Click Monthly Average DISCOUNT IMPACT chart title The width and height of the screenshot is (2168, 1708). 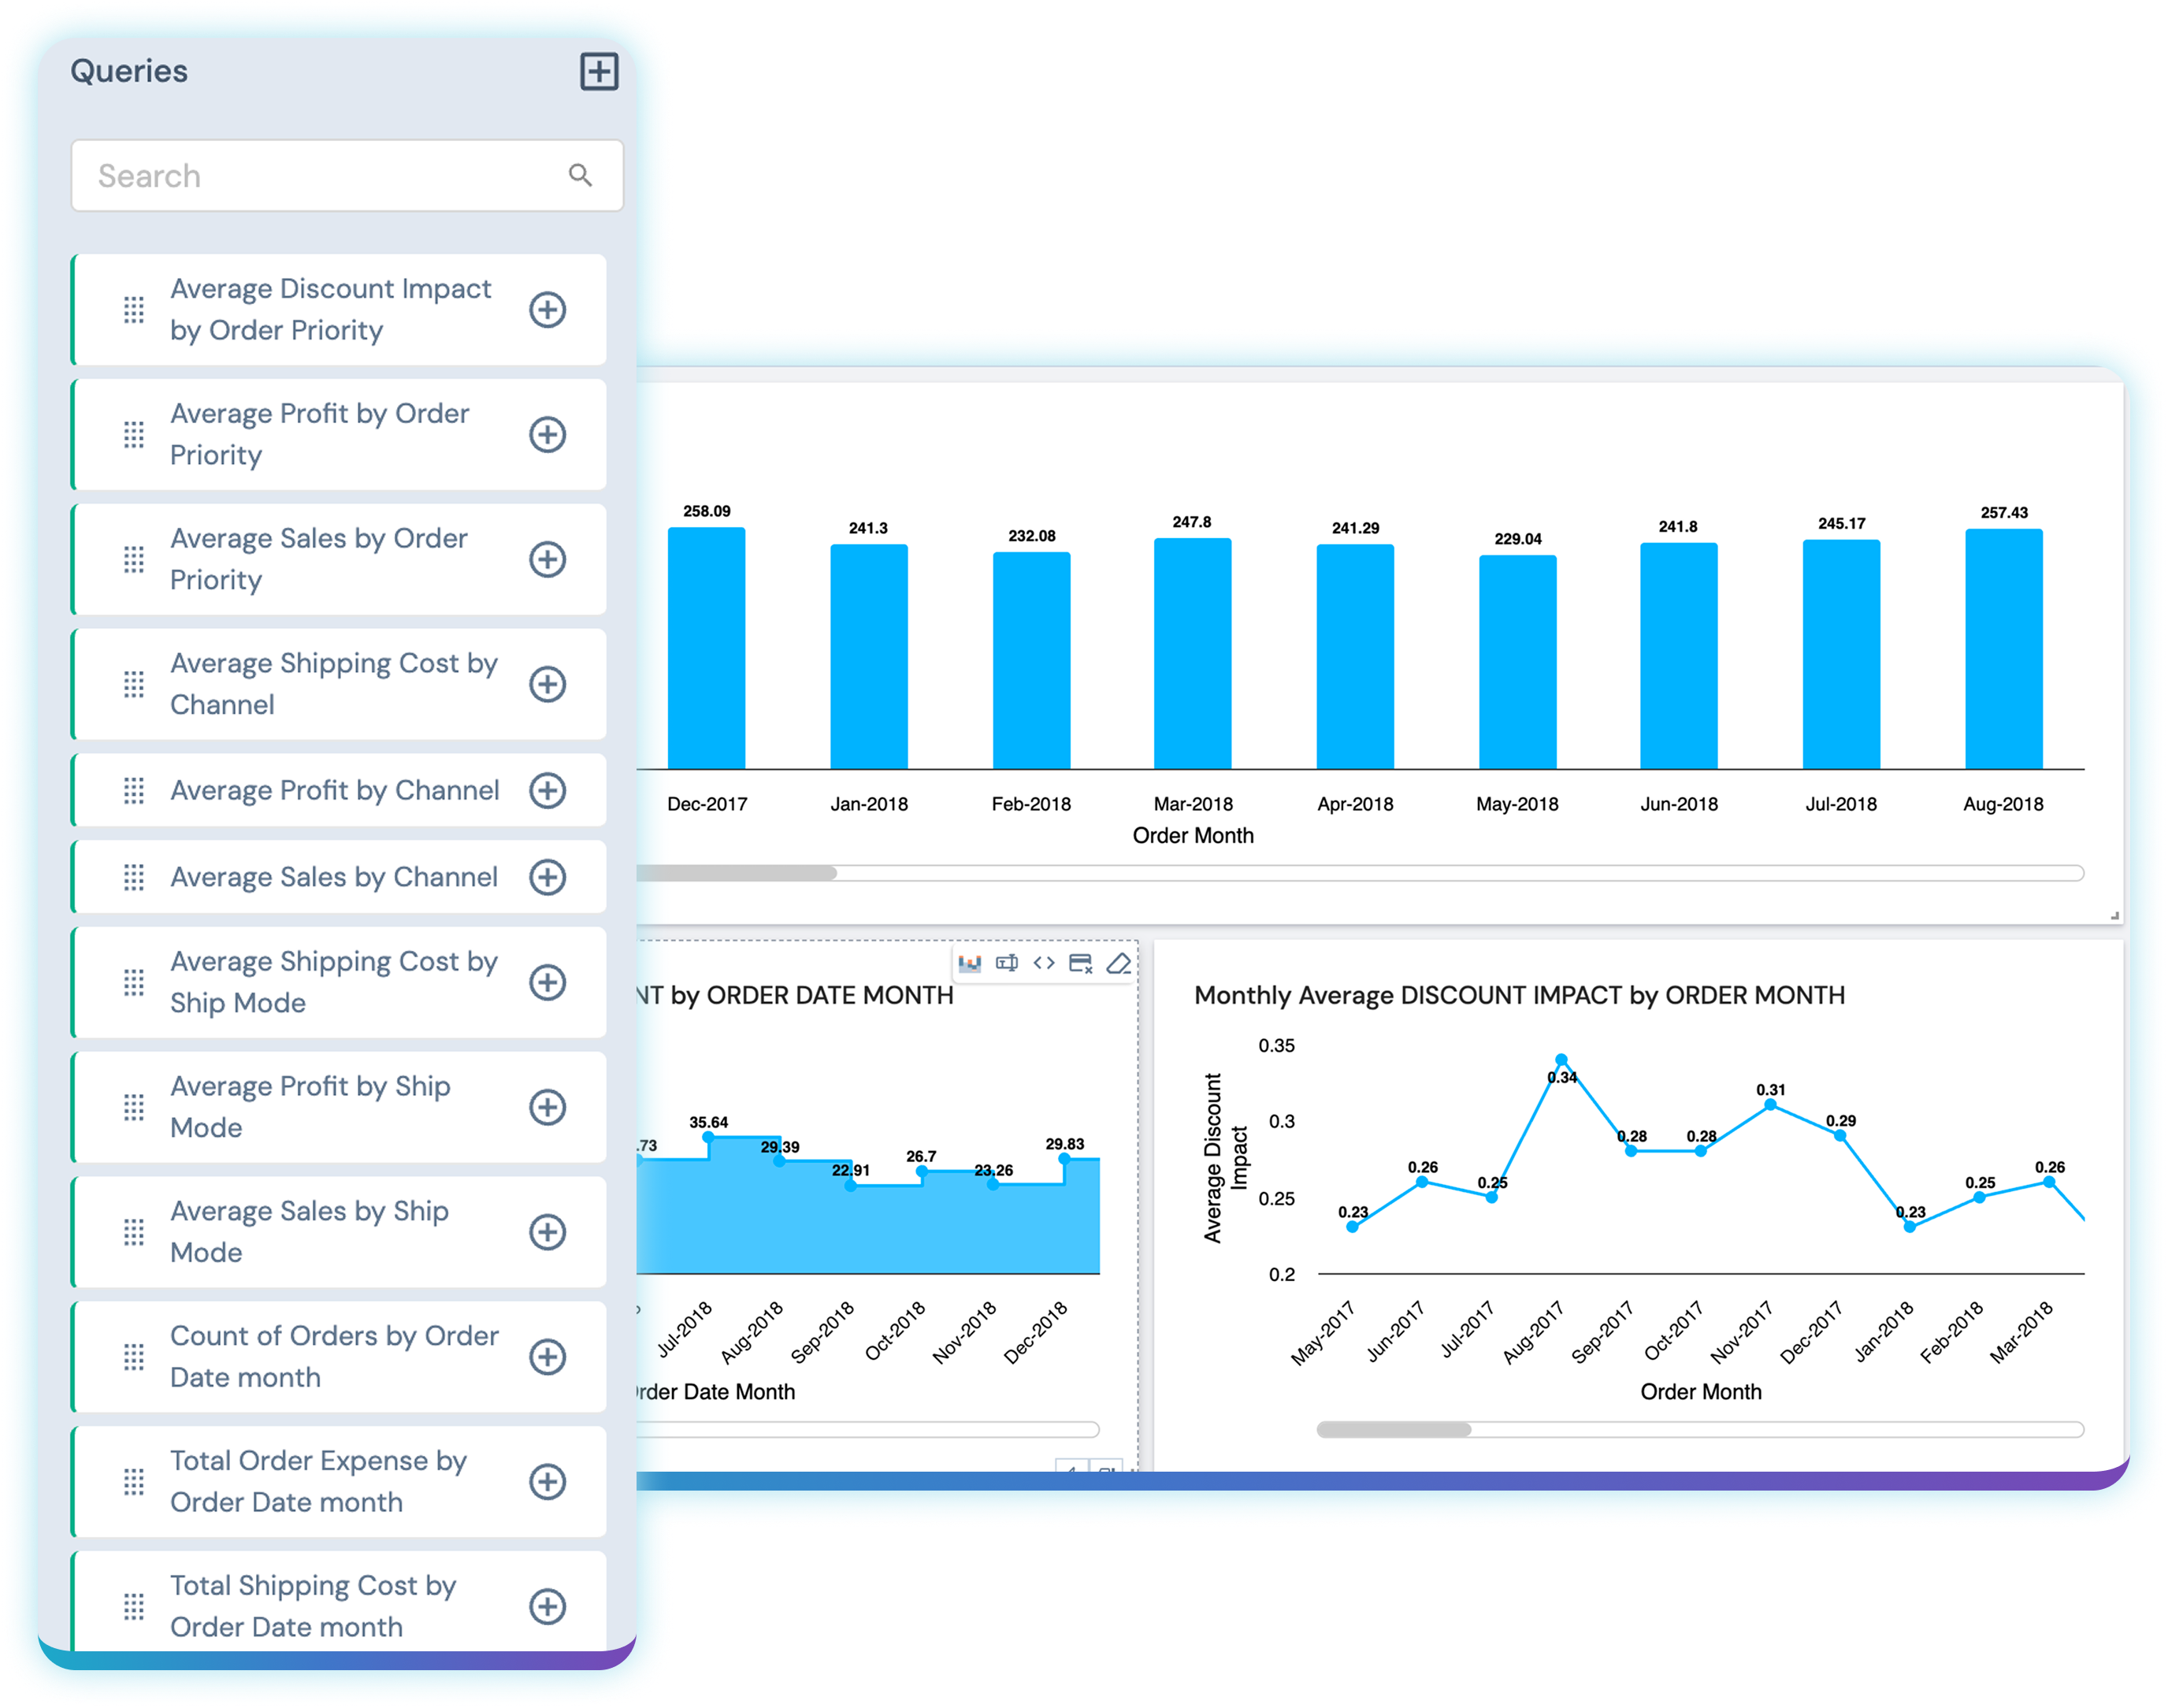point(1519,995)
